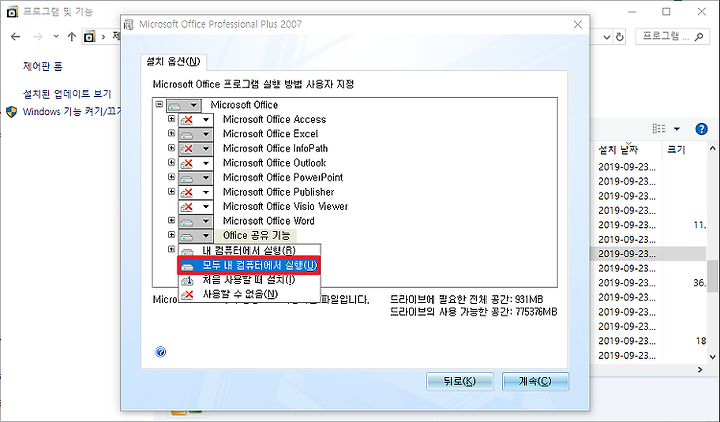Click the Programs and Features title bar icon
The width and height of the screenshot is (720, 422).
(x=12, y=11)
